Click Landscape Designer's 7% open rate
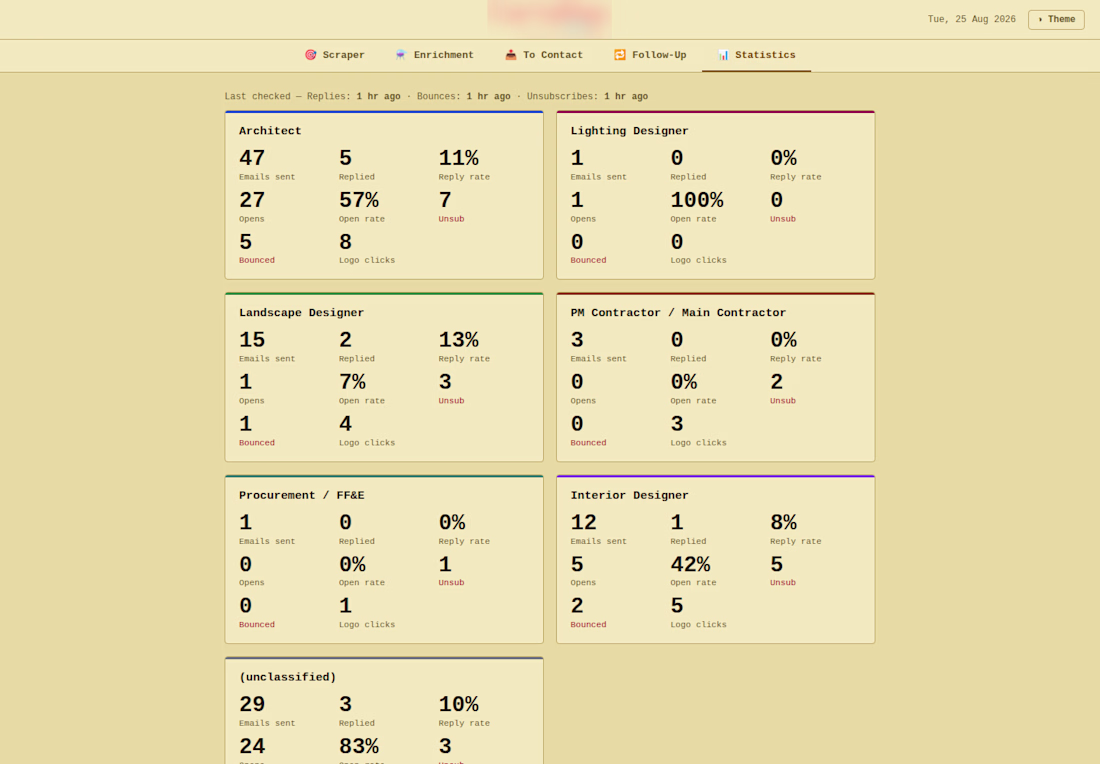 point(352,382)
